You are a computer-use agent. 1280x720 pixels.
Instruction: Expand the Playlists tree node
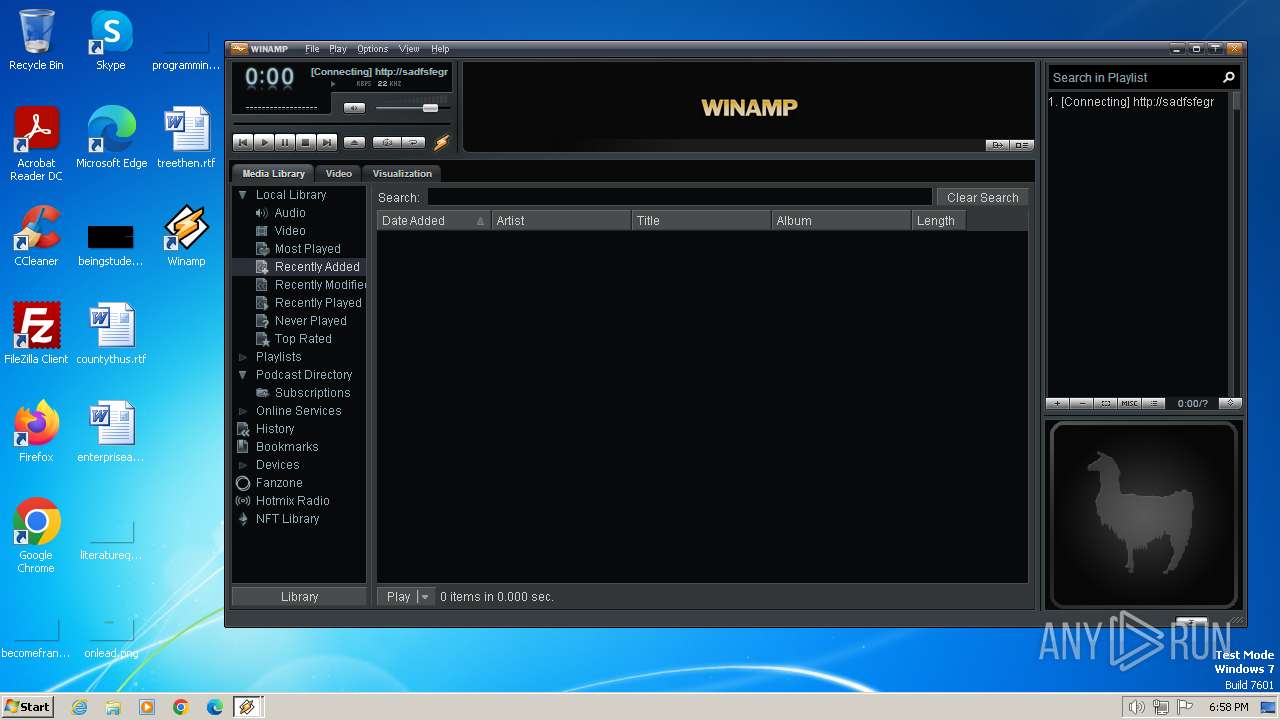pyautogui.click(x=242, y=357)
